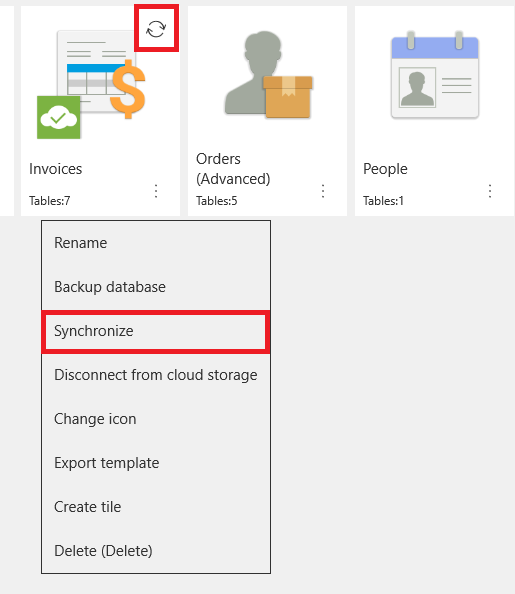Click the green cloud checkmark badge
Screen dimensions: 515x594
59,117
